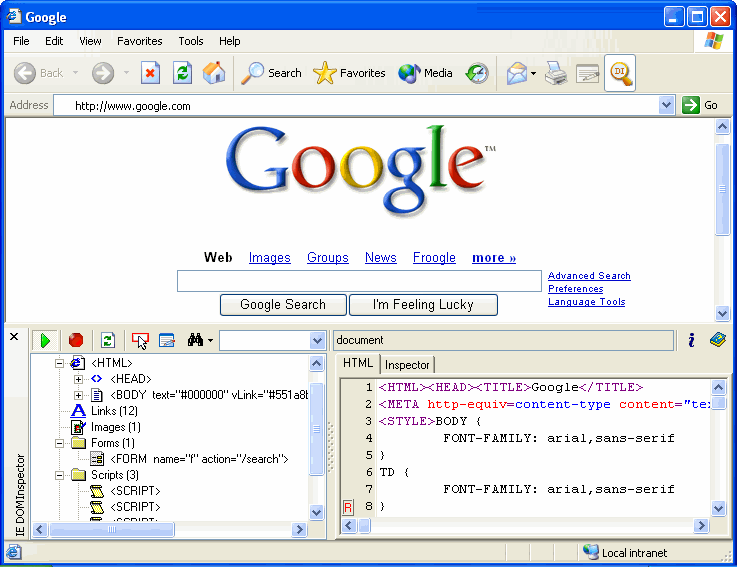
Task: Open the View menu
Action: (90, 41)
